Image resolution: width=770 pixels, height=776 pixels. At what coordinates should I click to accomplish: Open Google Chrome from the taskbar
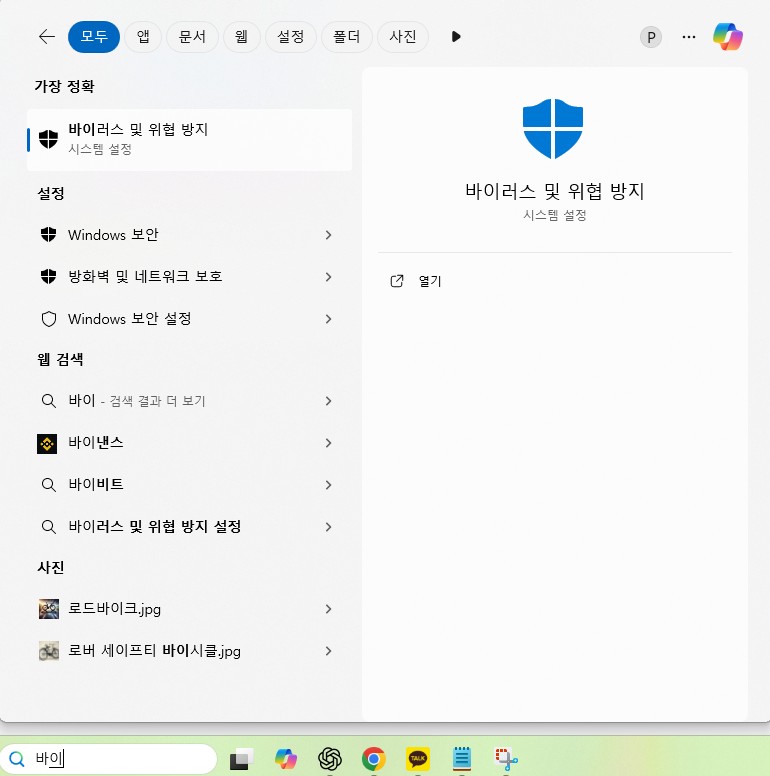374,759
